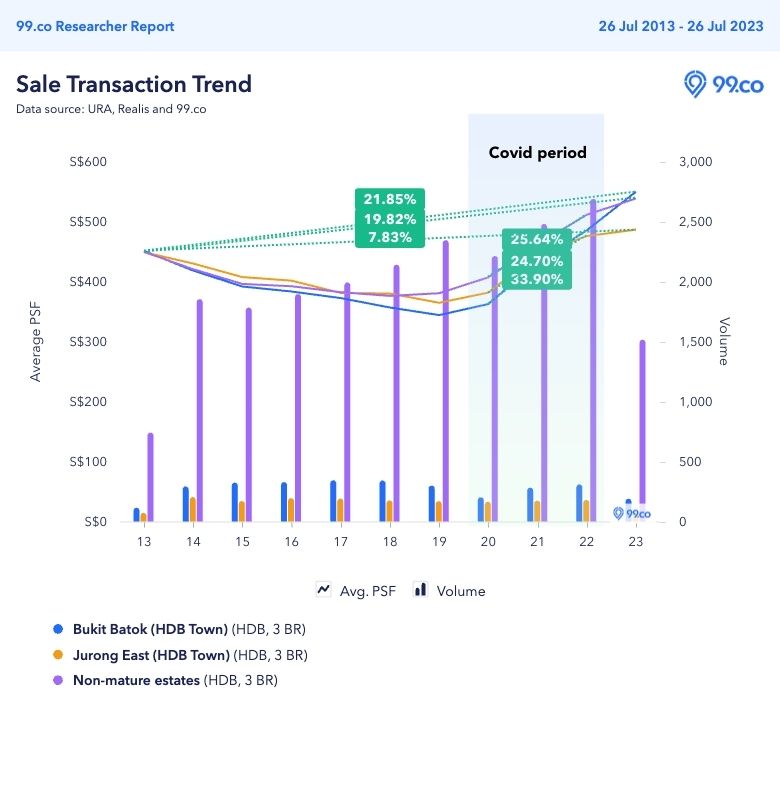The height and width of the screenshot is (800, 780).
Task: Click the rotated Volume axis title
Action: pos(724,341)
